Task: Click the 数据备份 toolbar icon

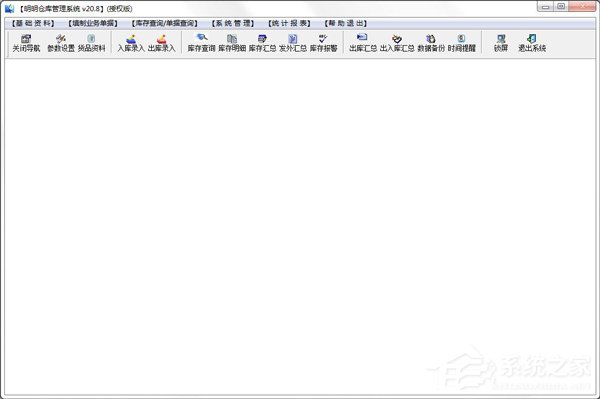Action: [431, 43]
